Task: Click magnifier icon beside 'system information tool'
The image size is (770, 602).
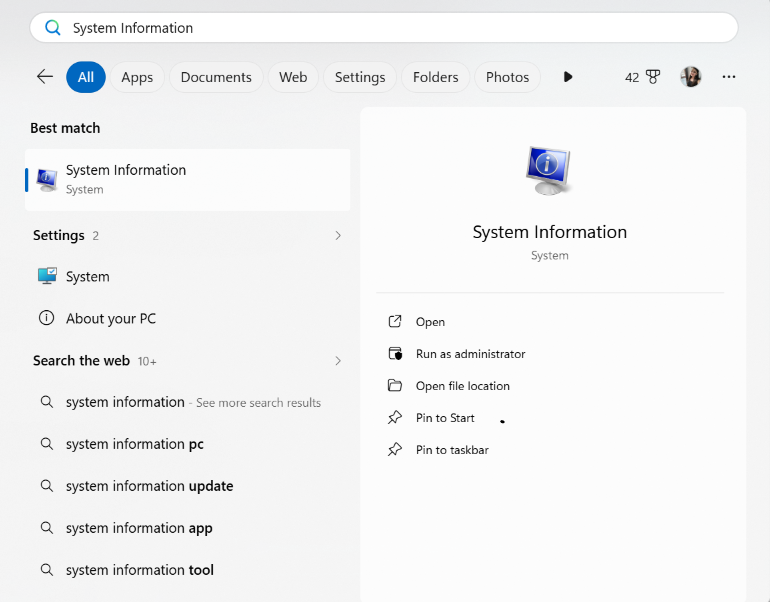Action: point(47,570)
